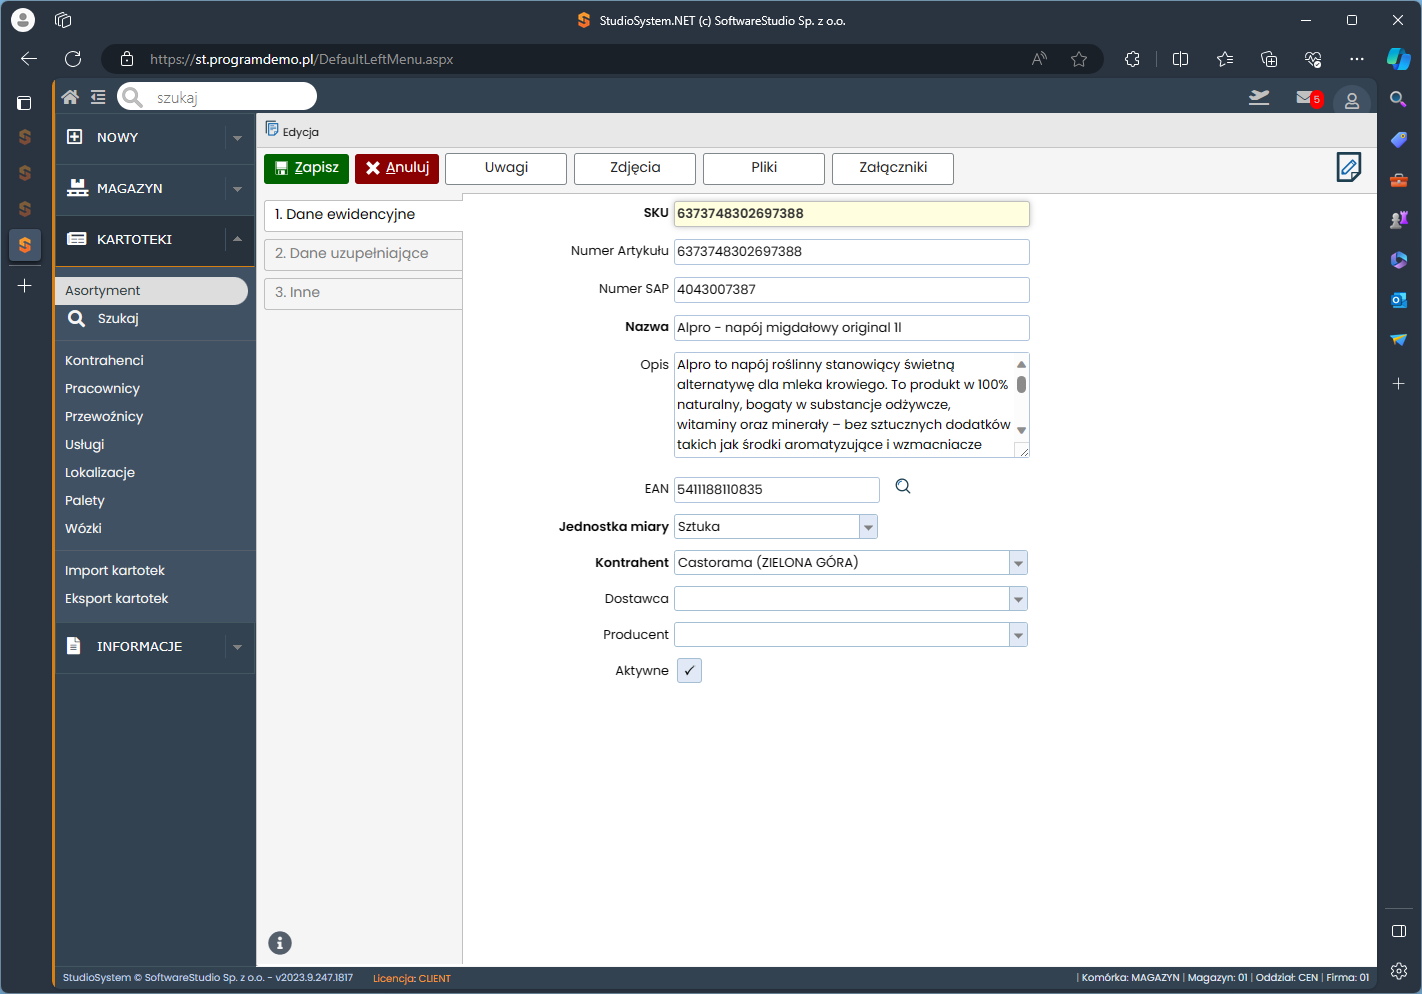The height and width of the screenshot is (994, 1422).
Task: Open Copilot icon in browser corner
Action: click(1398, 59)
